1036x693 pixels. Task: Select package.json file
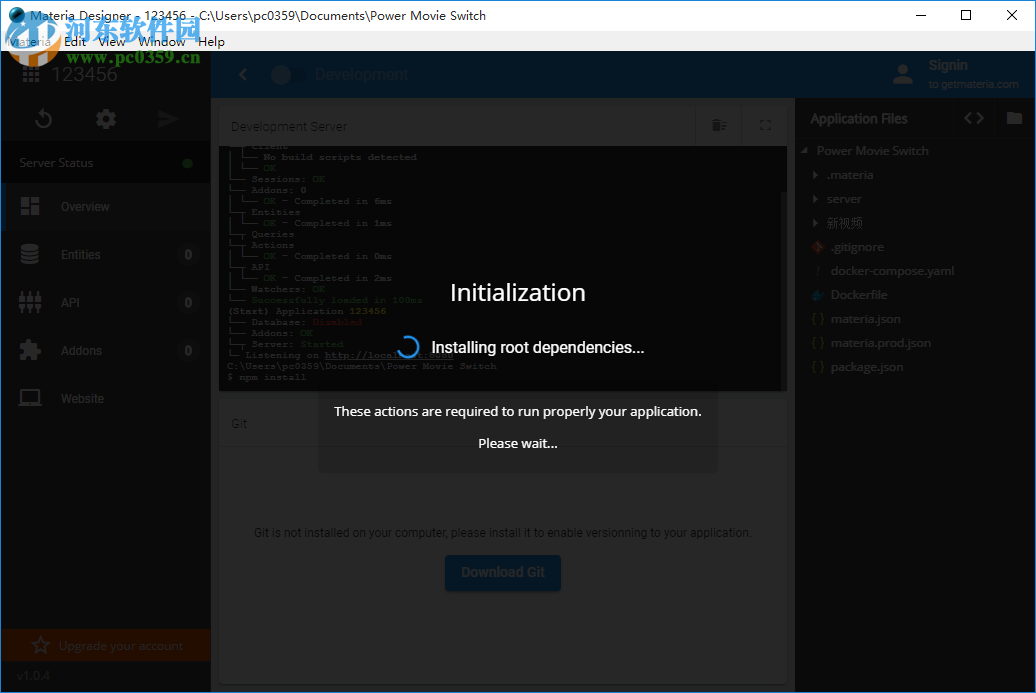867,367
